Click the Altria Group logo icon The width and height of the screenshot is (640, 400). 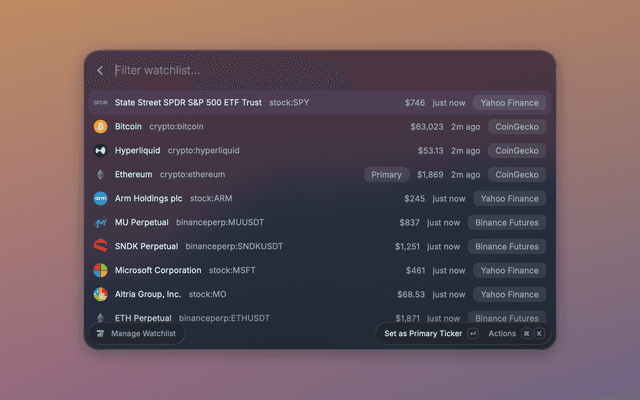coord(100,294)
